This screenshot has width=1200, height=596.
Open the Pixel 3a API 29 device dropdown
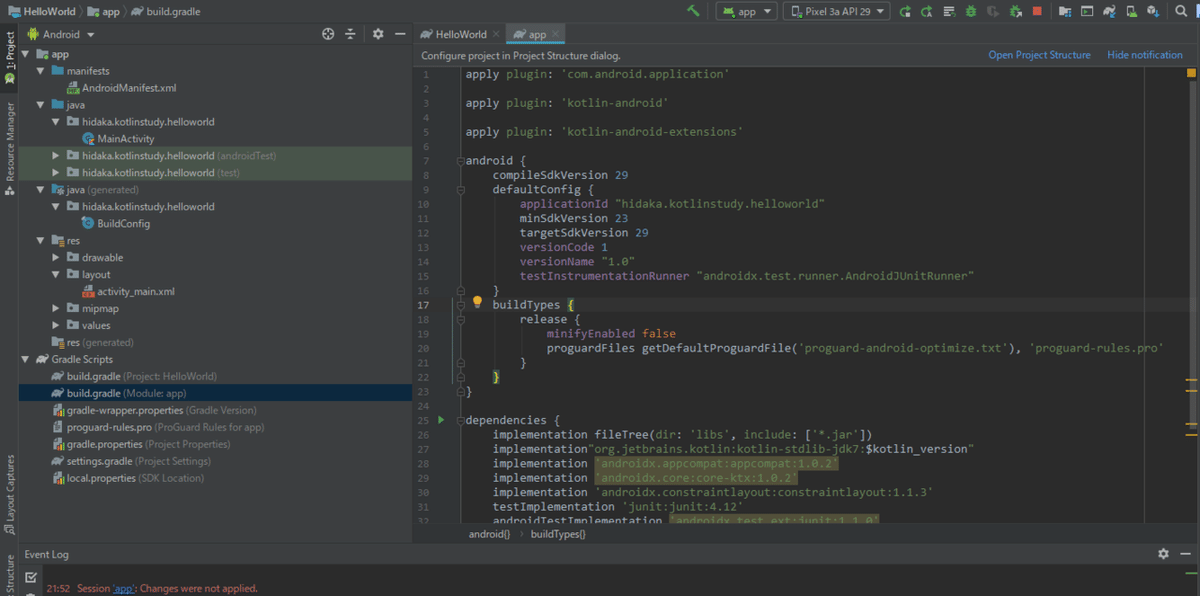[838, 11]
